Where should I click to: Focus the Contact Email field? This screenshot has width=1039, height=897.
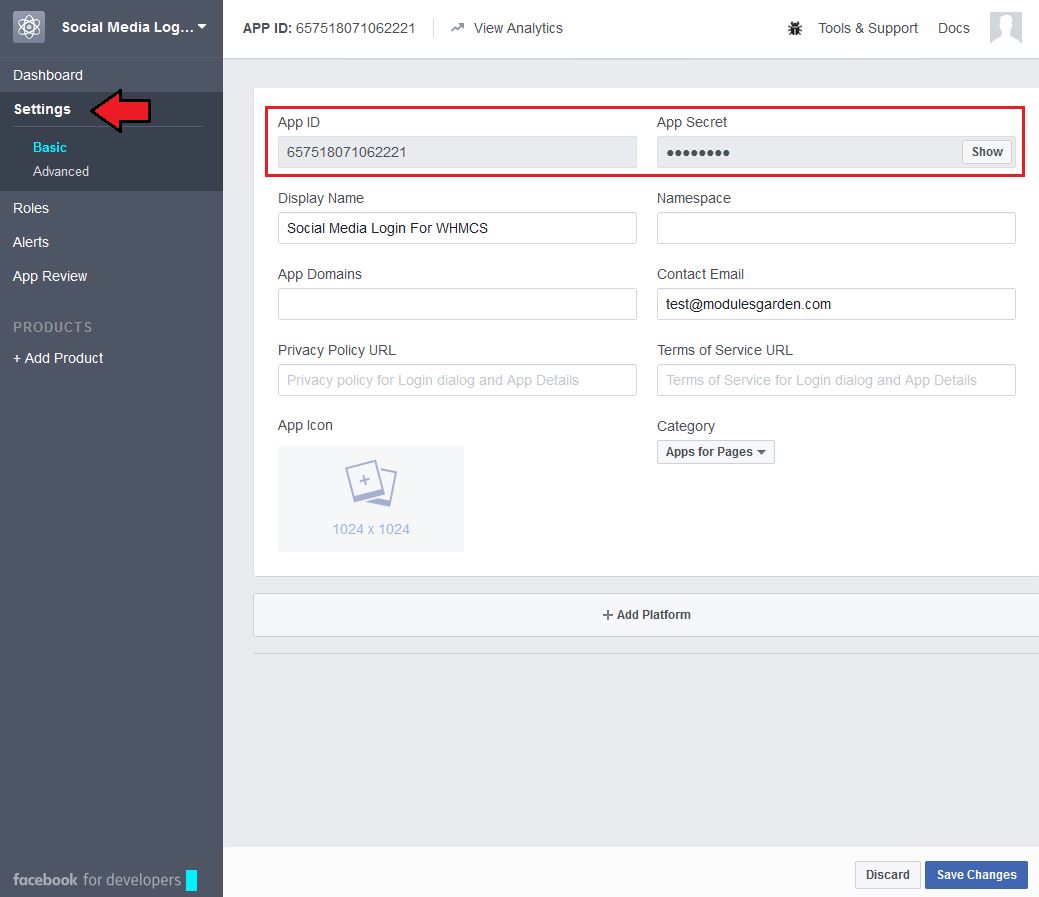click(836, 304)
